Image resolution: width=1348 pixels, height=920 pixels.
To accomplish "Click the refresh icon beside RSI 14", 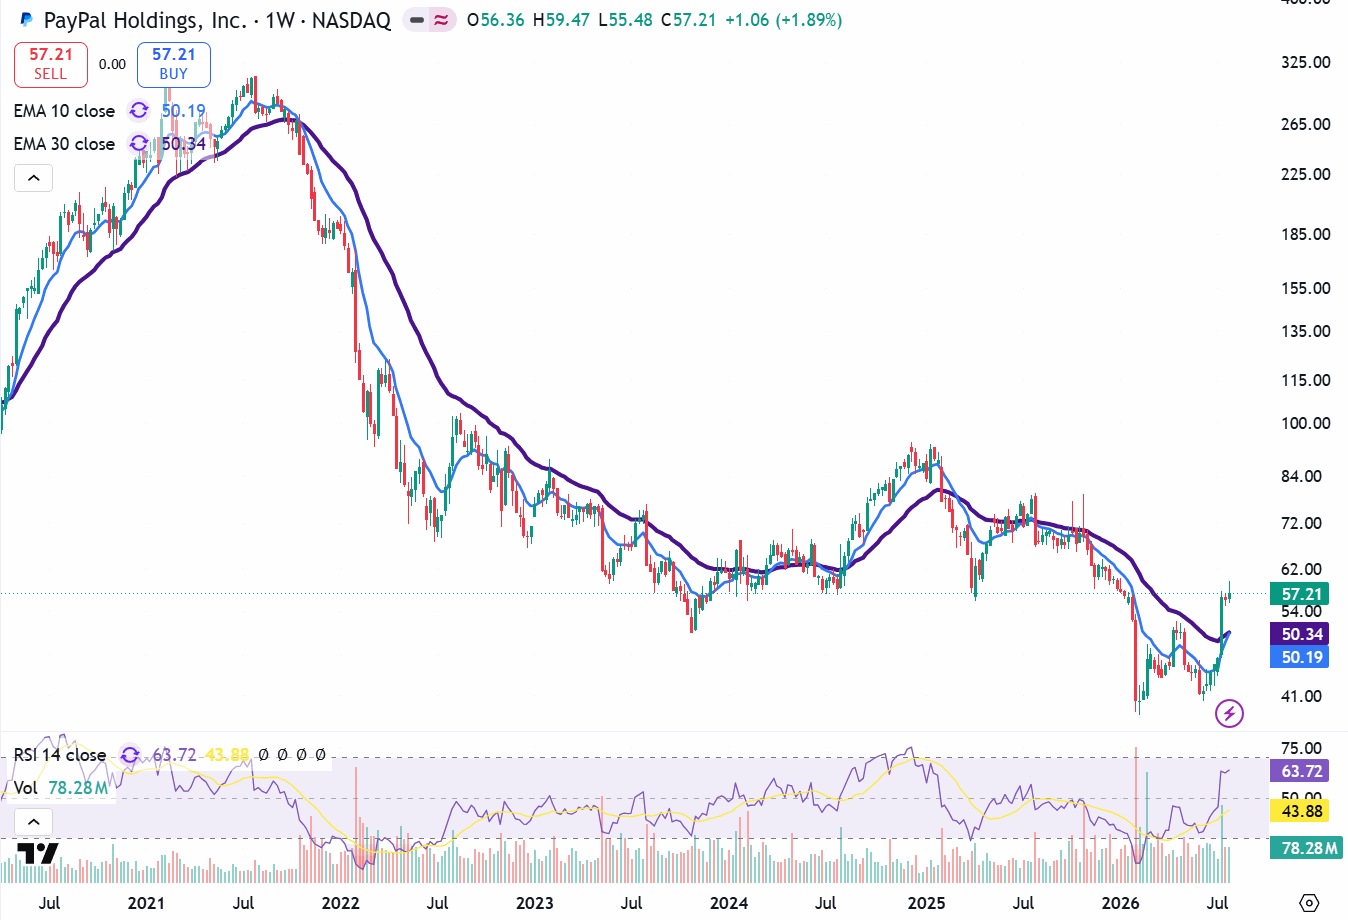I will coord(130,755).
